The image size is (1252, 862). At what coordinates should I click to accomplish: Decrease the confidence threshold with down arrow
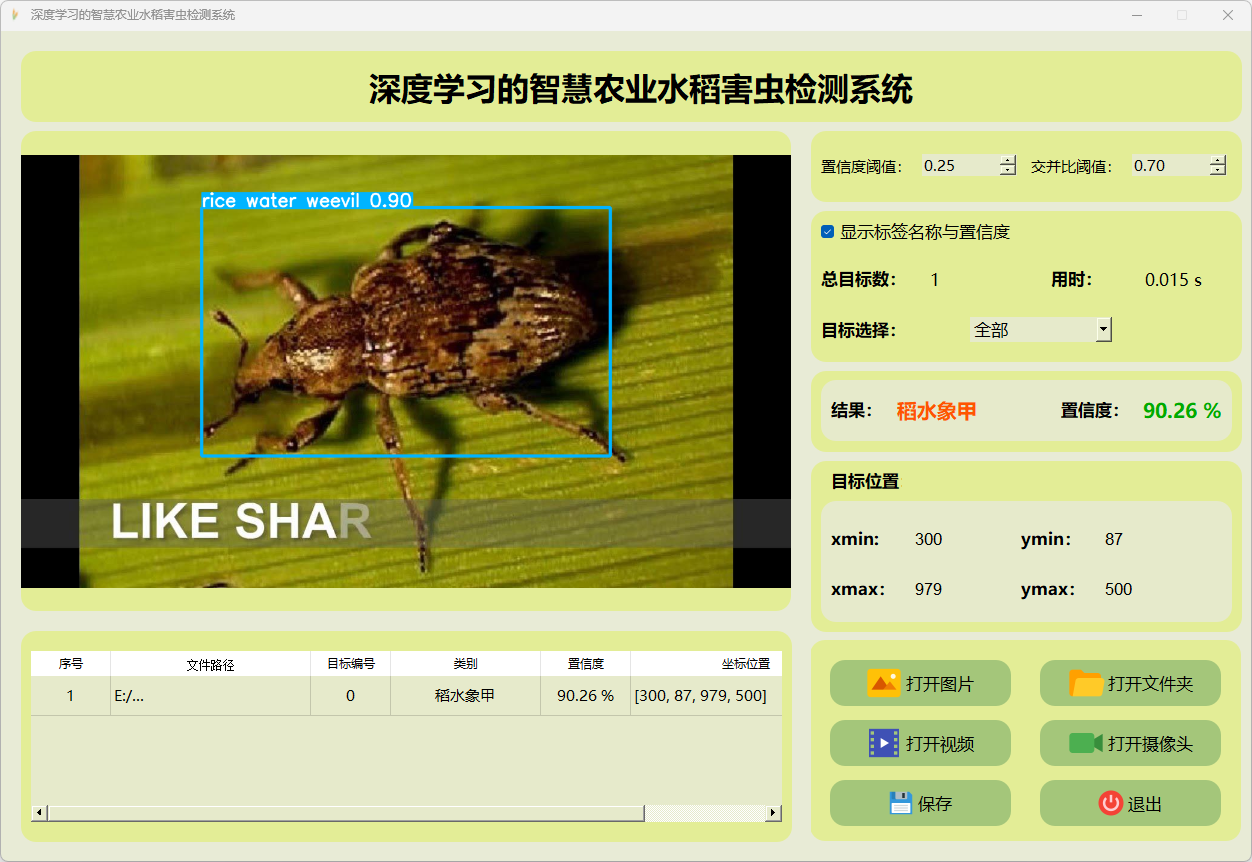tap(1007, 171)
